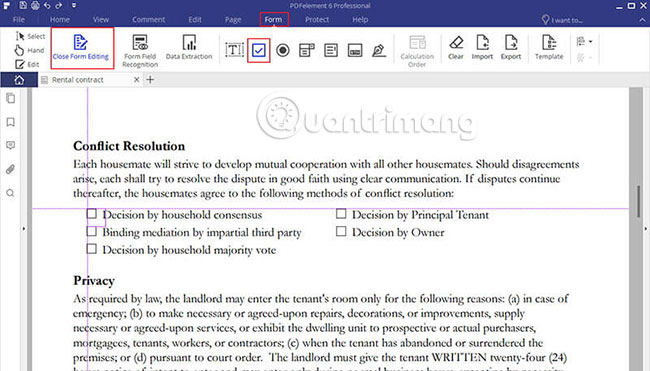Select the List Box form tool
This screenshot has height=371, width=650.
[331, 51]
